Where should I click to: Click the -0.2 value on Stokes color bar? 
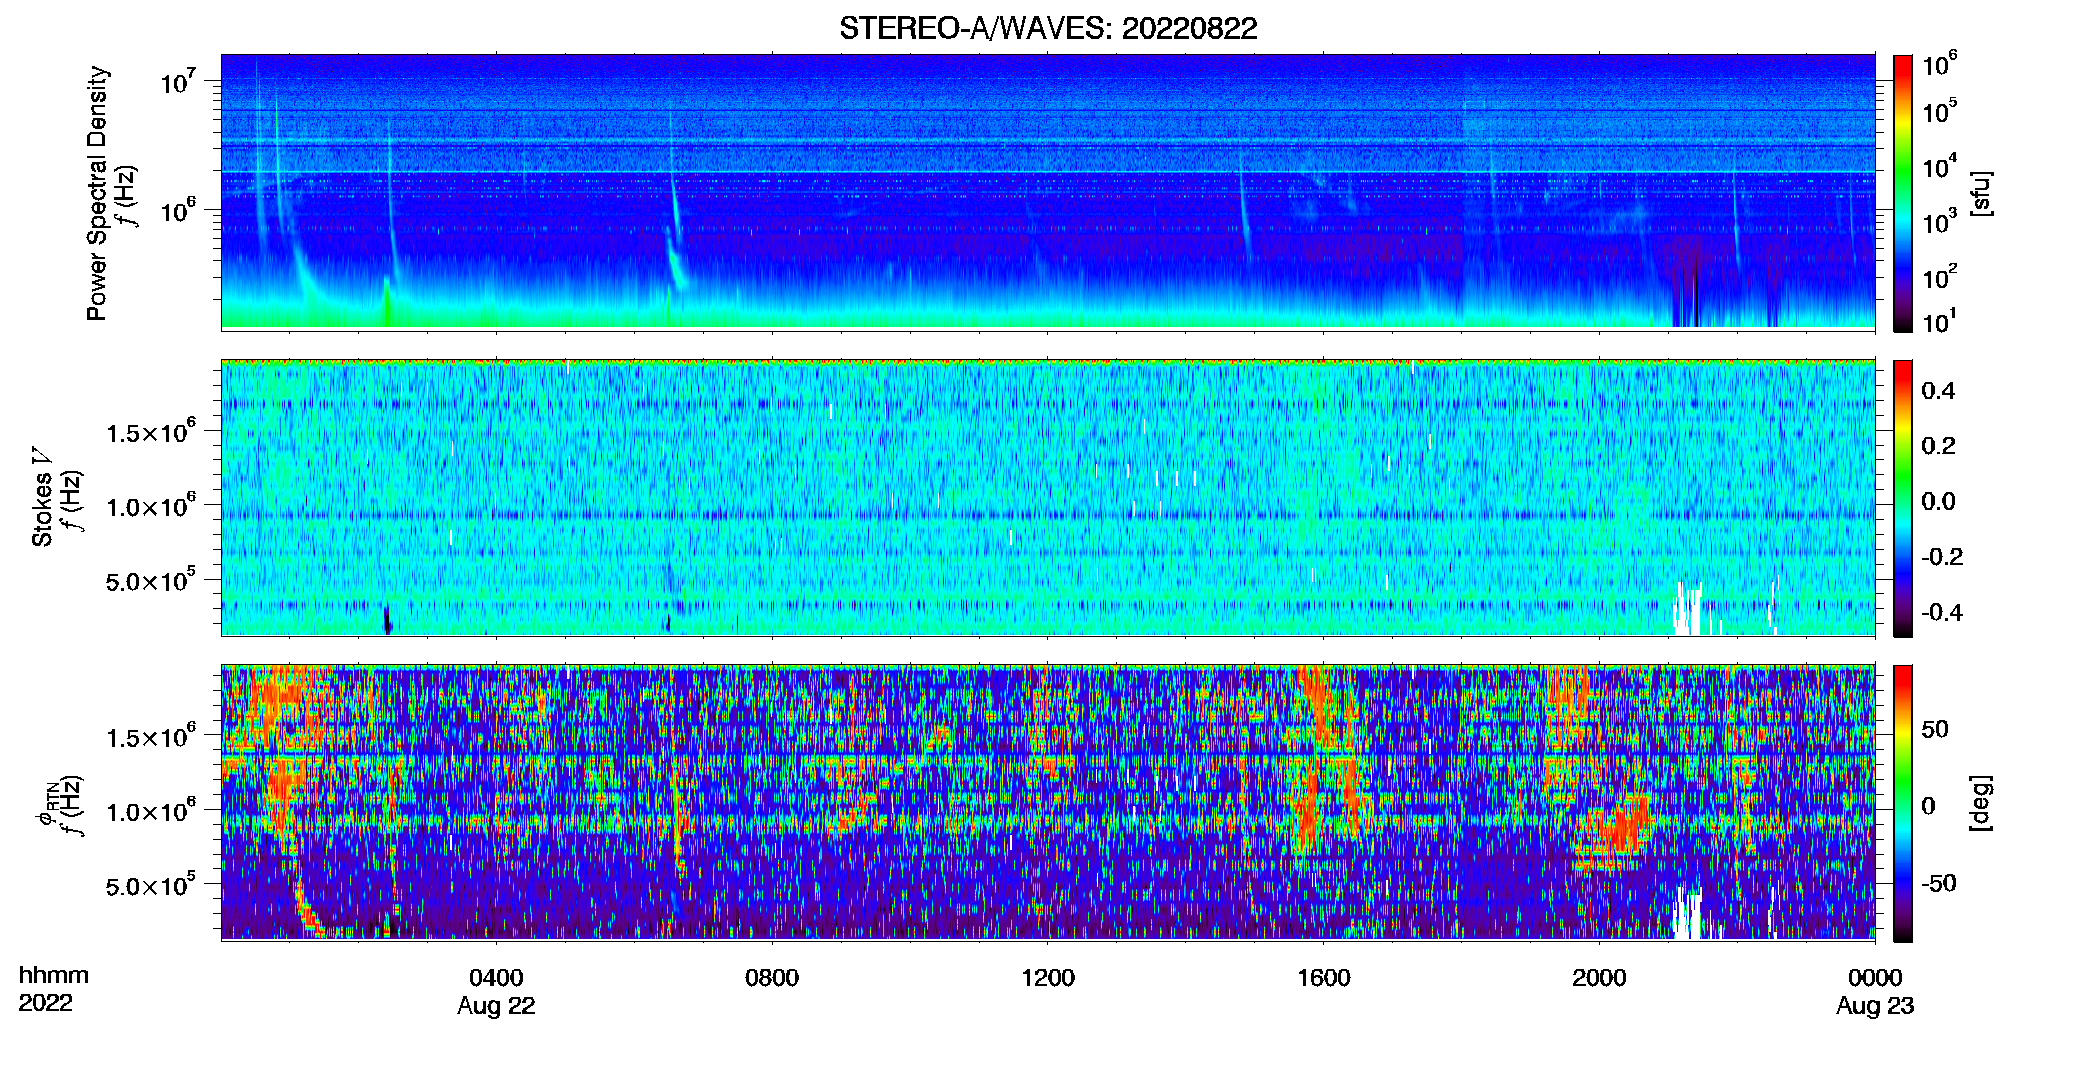(1942, 557)
